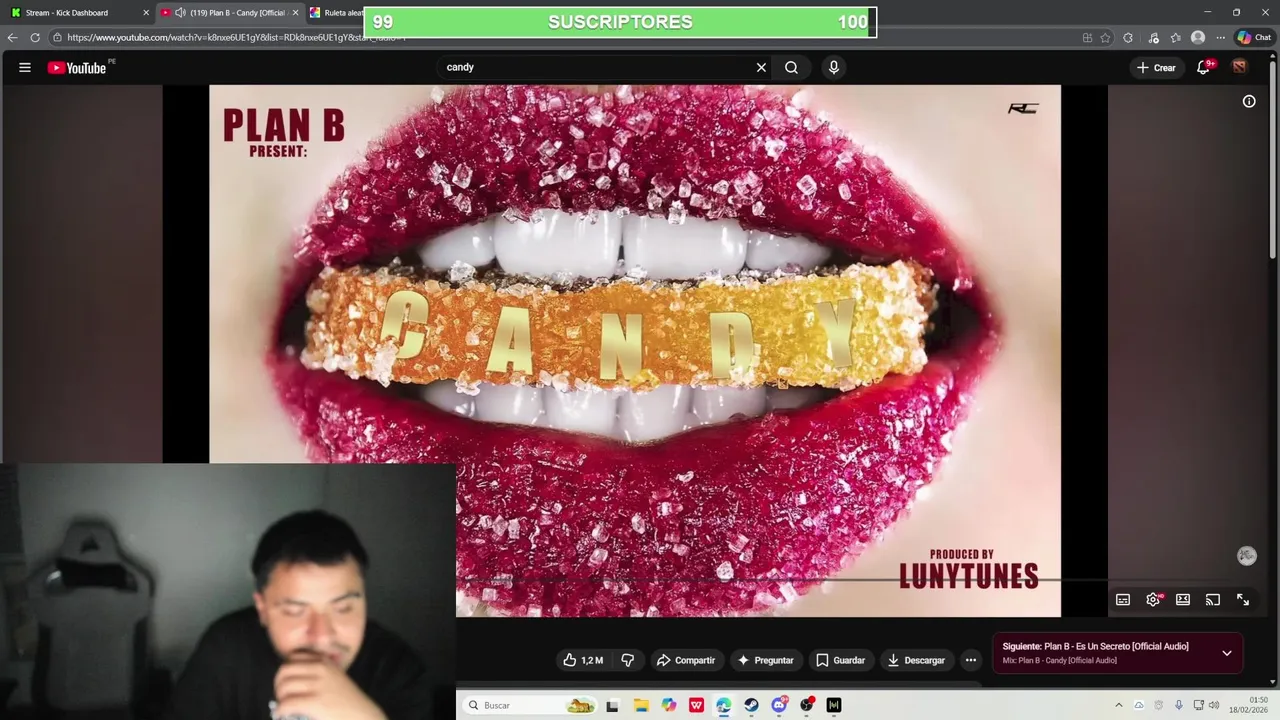Viewport: 1280px width, 720px height.
Task: Click the Preguntar button
Action: click(765, 660)
